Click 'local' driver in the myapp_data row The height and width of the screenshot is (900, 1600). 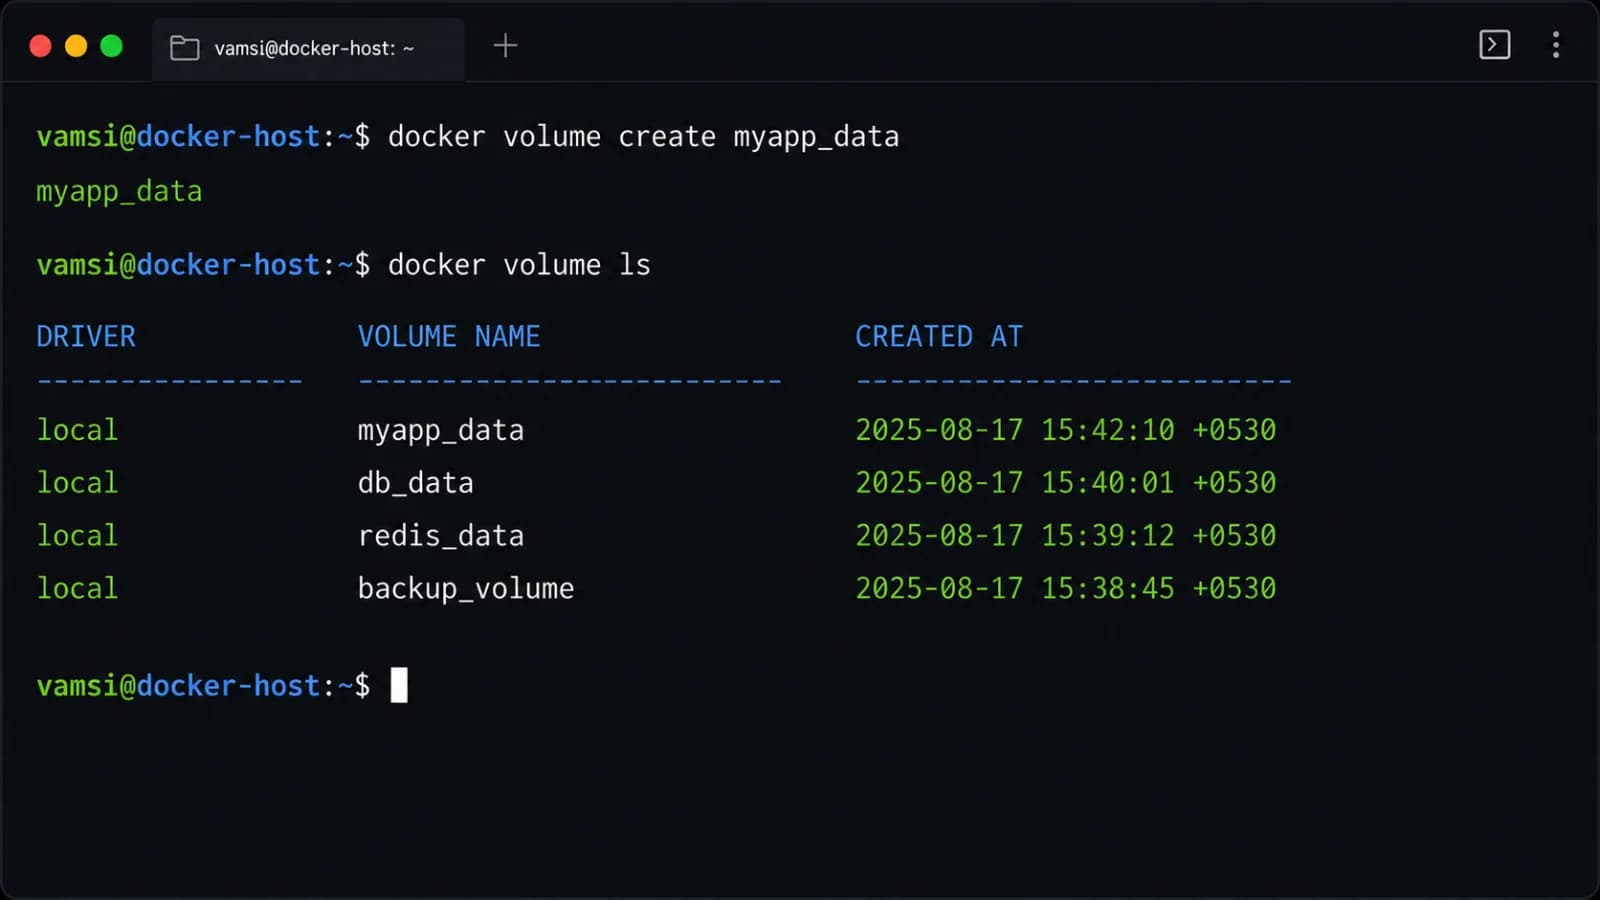77,430
